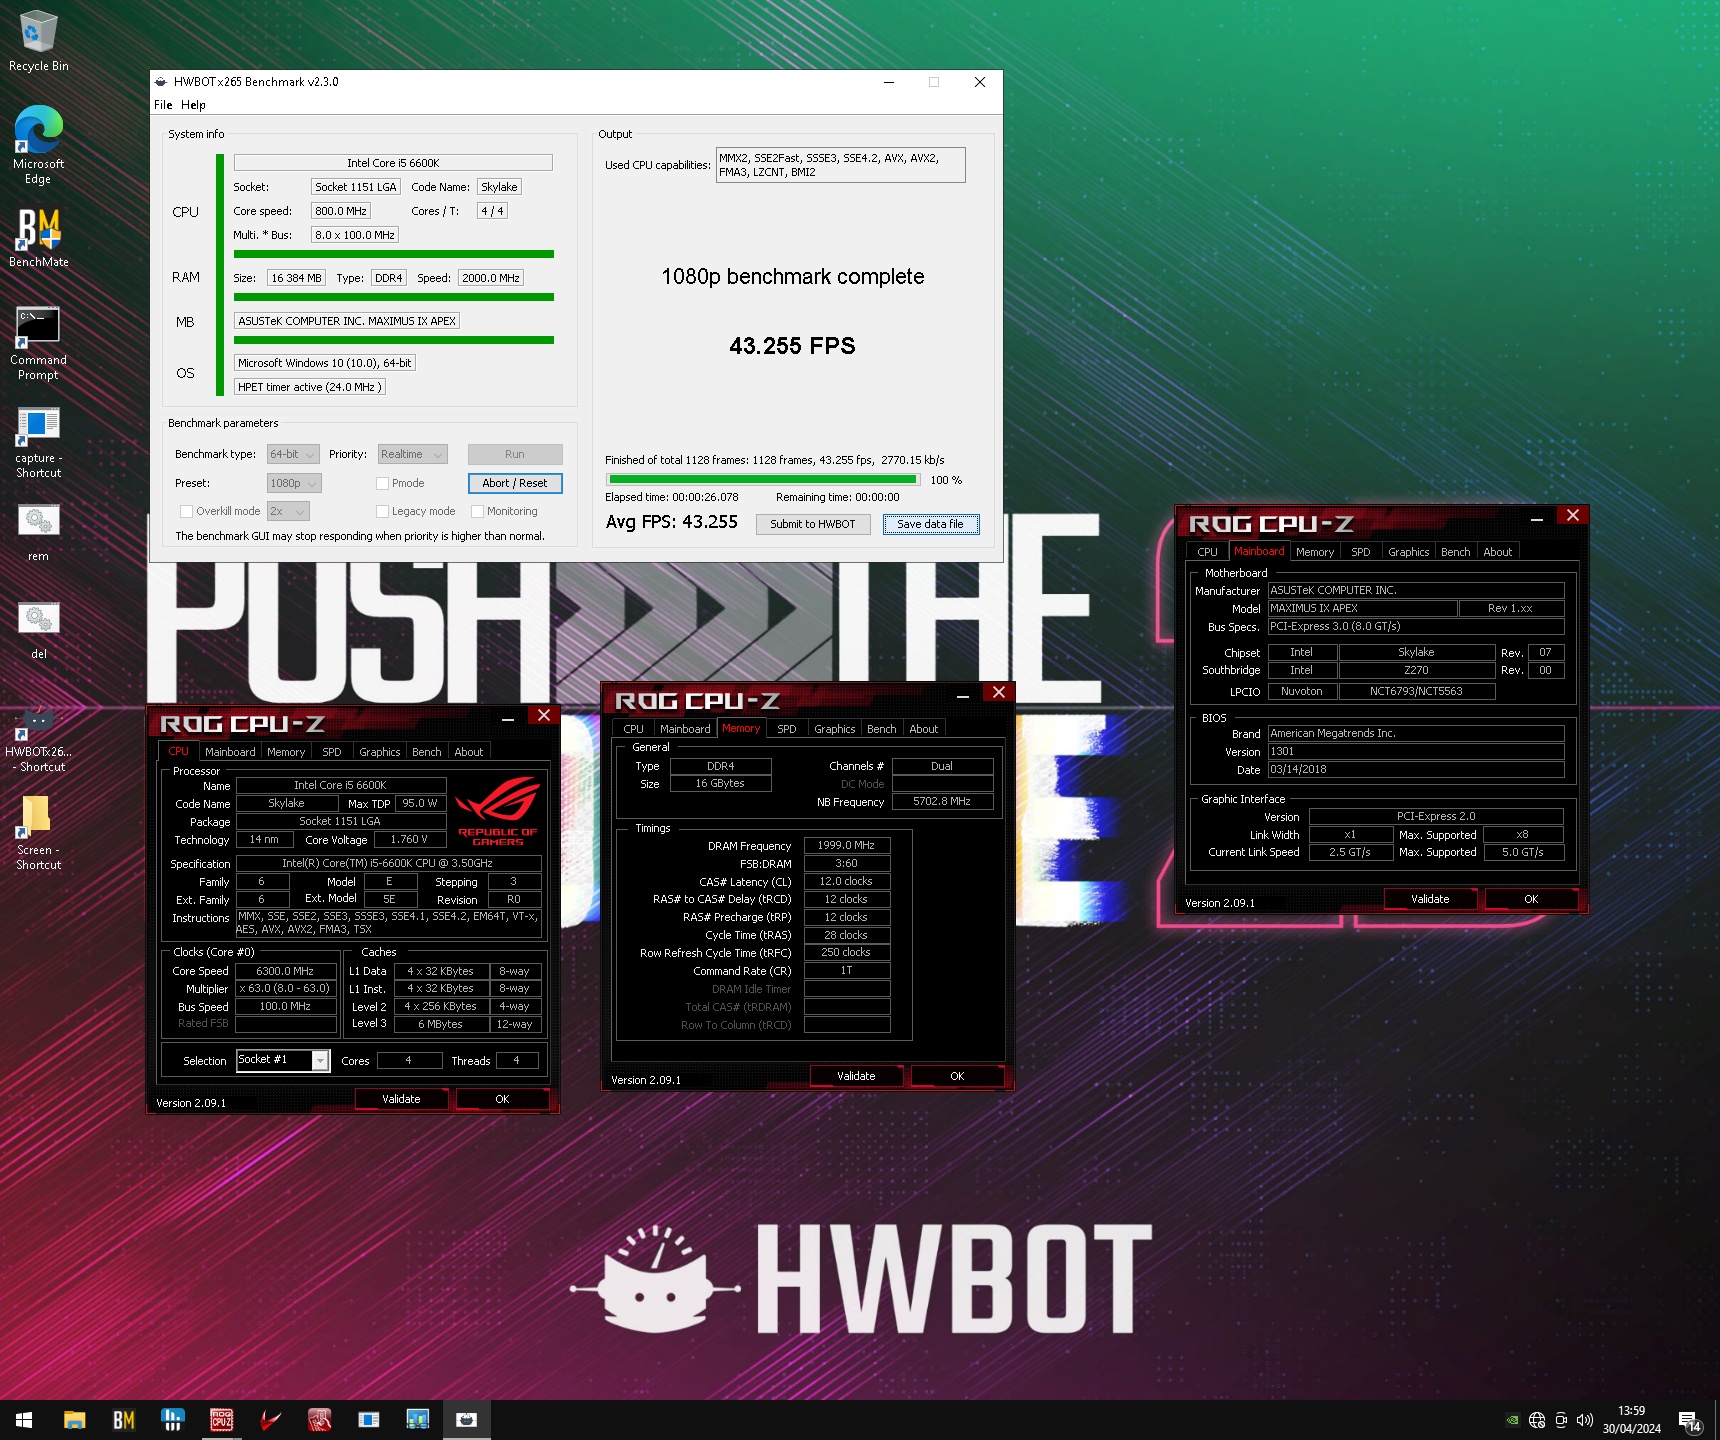The width and height of the screenshot is (1720, 1440).
Task: Switch to SPD tab in CPU-Z Memory window
Action: tap(787, 729)
